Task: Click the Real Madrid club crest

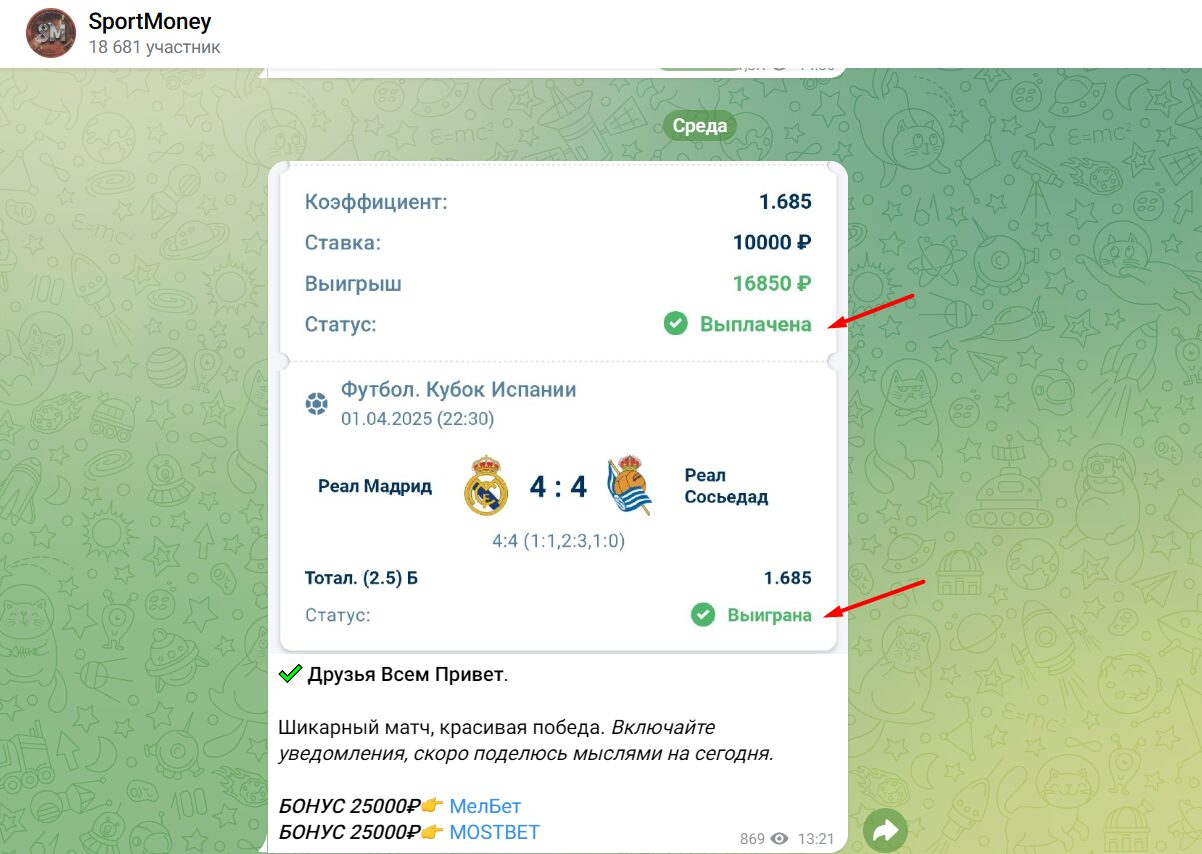Action: [486, 486]
